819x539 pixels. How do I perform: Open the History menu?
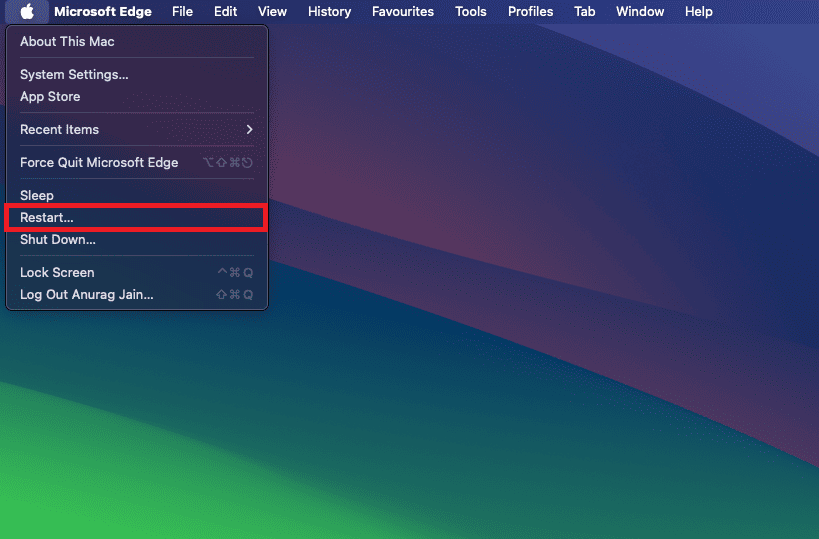pos(329,12)
